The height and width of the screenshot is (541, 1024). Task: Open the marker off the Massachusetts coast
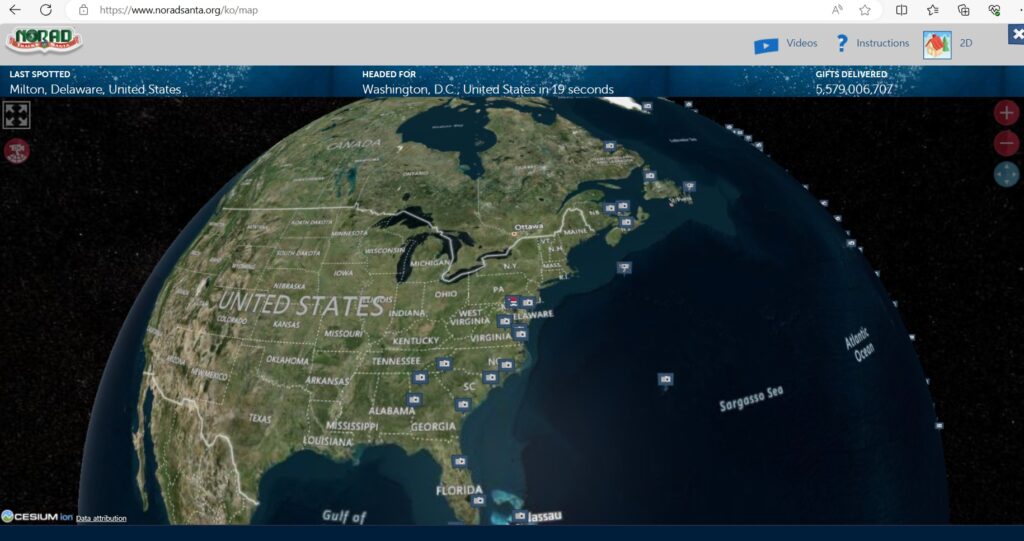[x=624, y=268]
